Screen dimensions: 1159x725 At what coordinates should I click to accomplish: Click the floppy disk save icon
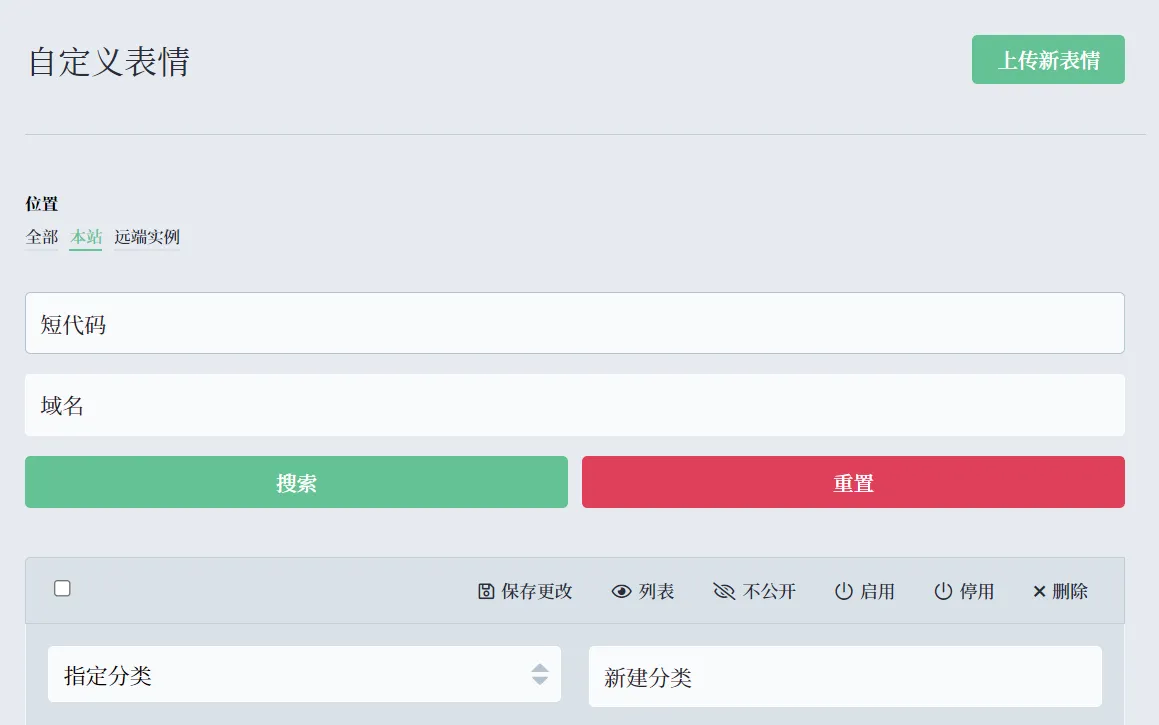[486, 591]
